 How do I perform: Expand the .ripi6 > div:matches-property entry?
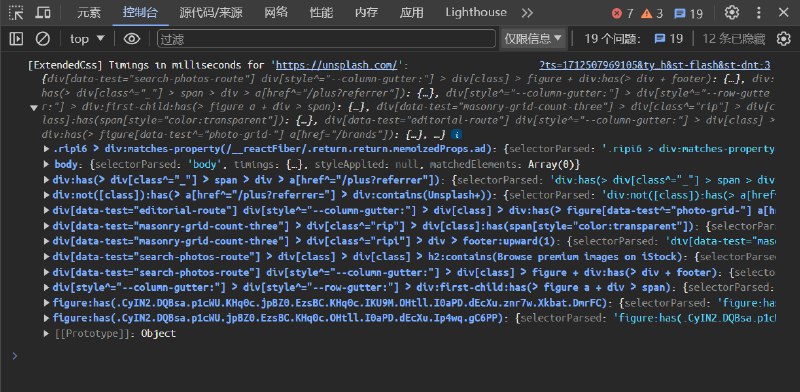47,150
